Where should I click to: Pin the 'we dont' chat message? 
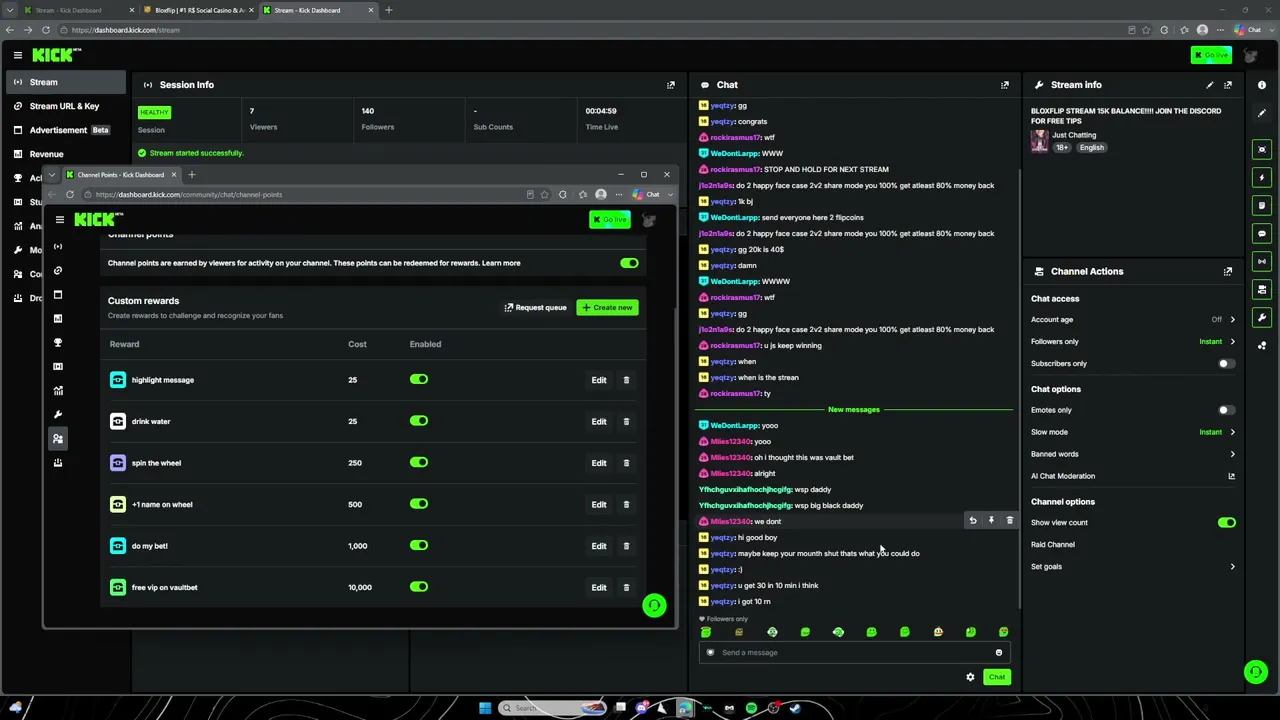click(991, 520)
